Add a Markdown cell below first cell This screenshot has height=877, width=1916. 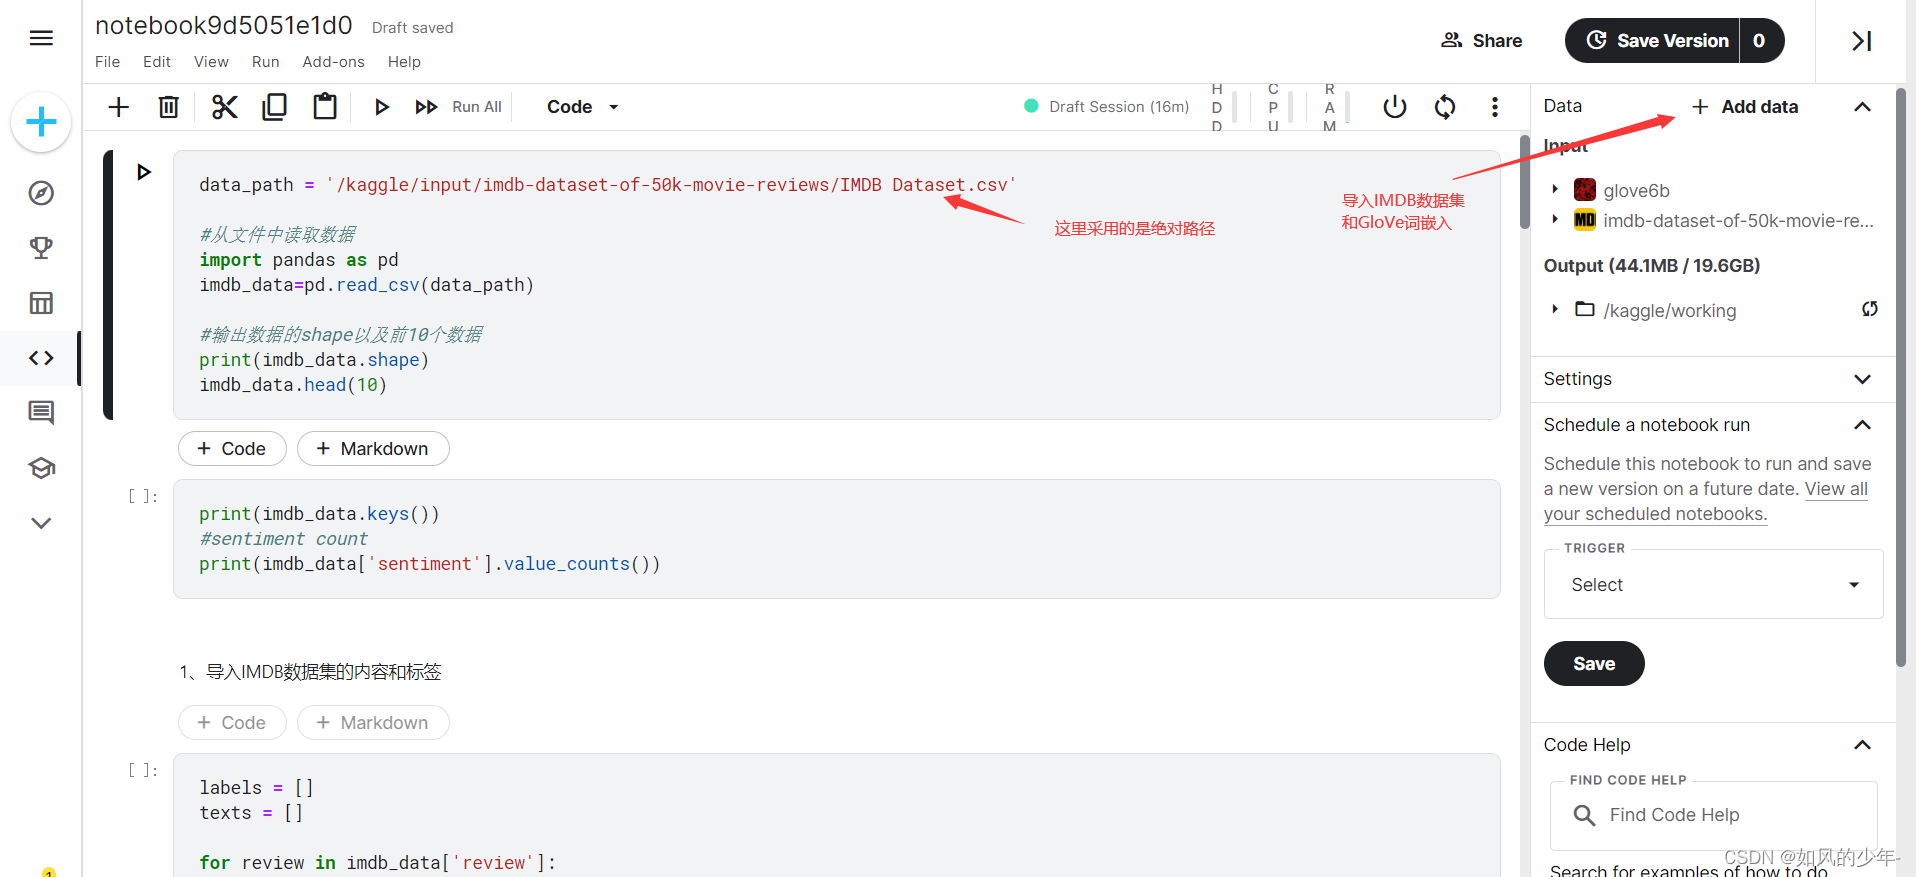tap(373, 449)
